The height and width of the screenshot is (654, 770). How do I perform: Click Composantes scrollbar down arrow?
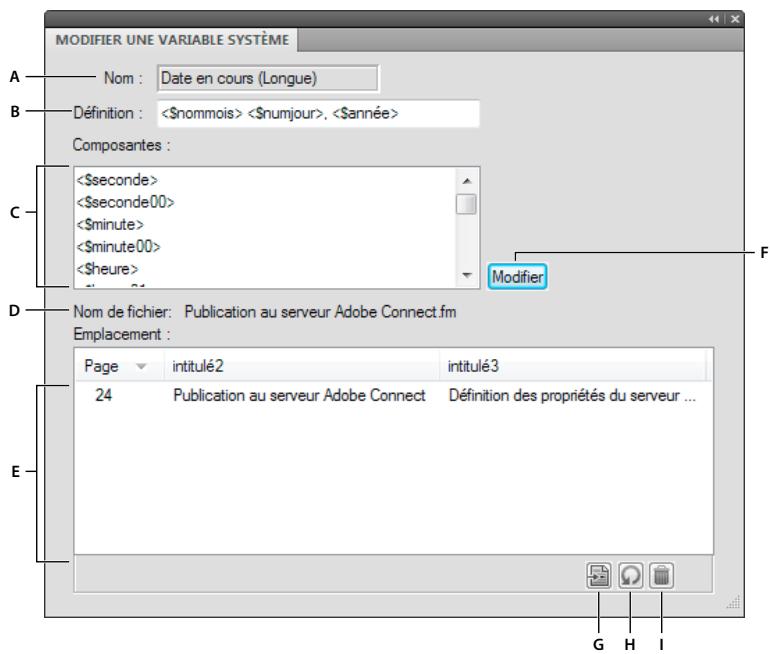[x=467, y=275]
